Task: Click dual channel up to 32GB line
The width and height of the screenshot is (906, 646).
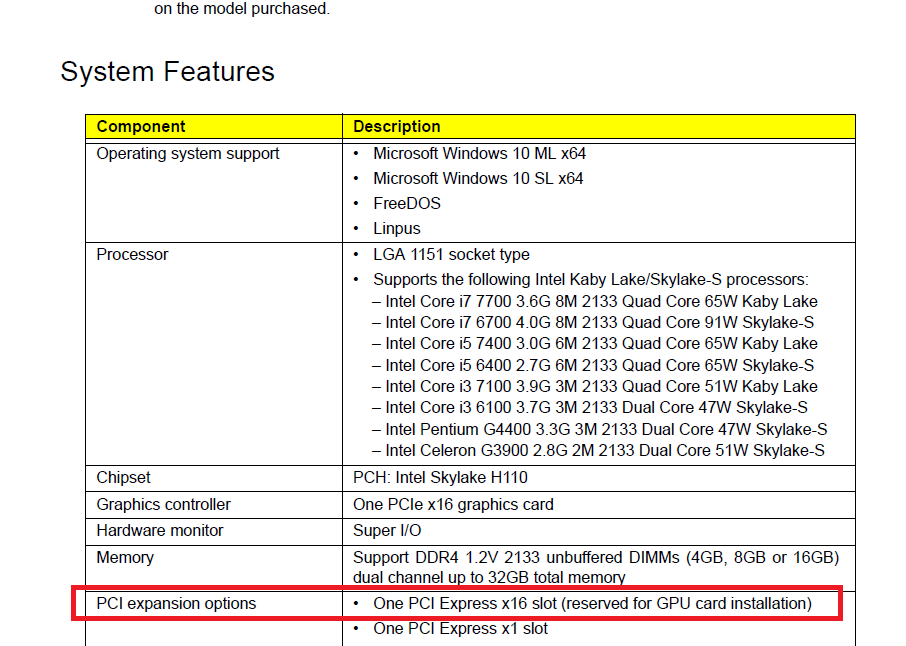Action: 489,578
